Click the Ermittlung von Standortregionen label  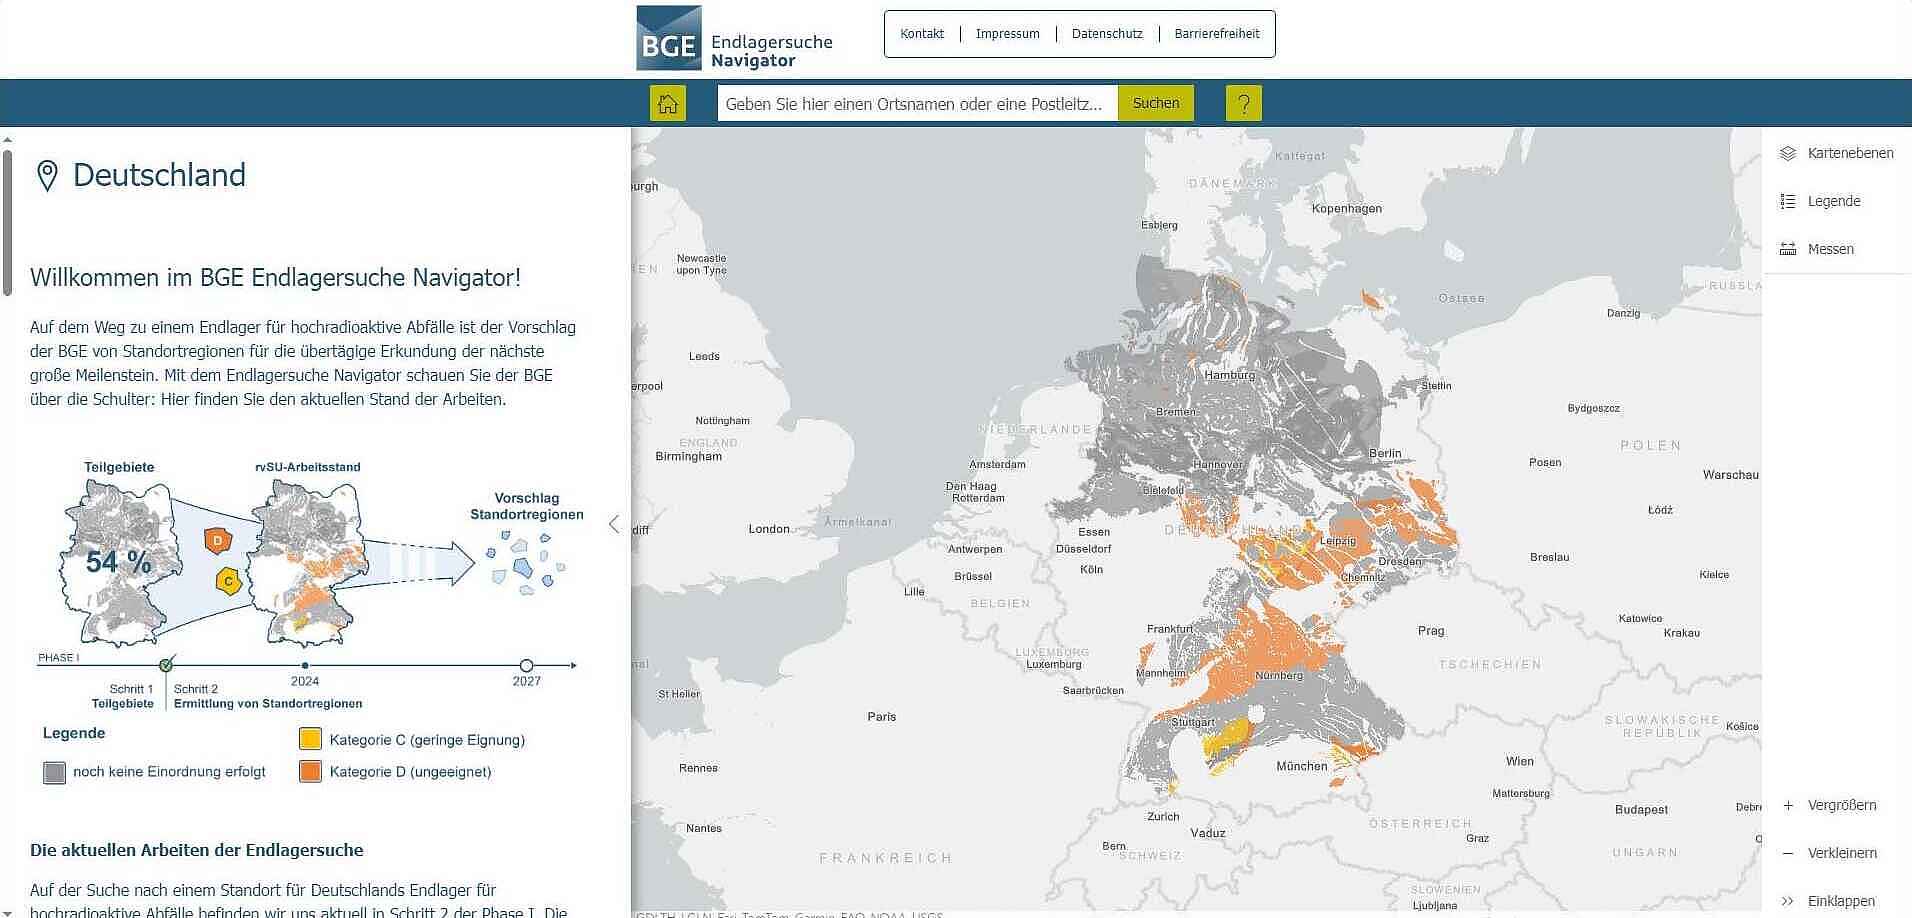click(x=268, y=703)
